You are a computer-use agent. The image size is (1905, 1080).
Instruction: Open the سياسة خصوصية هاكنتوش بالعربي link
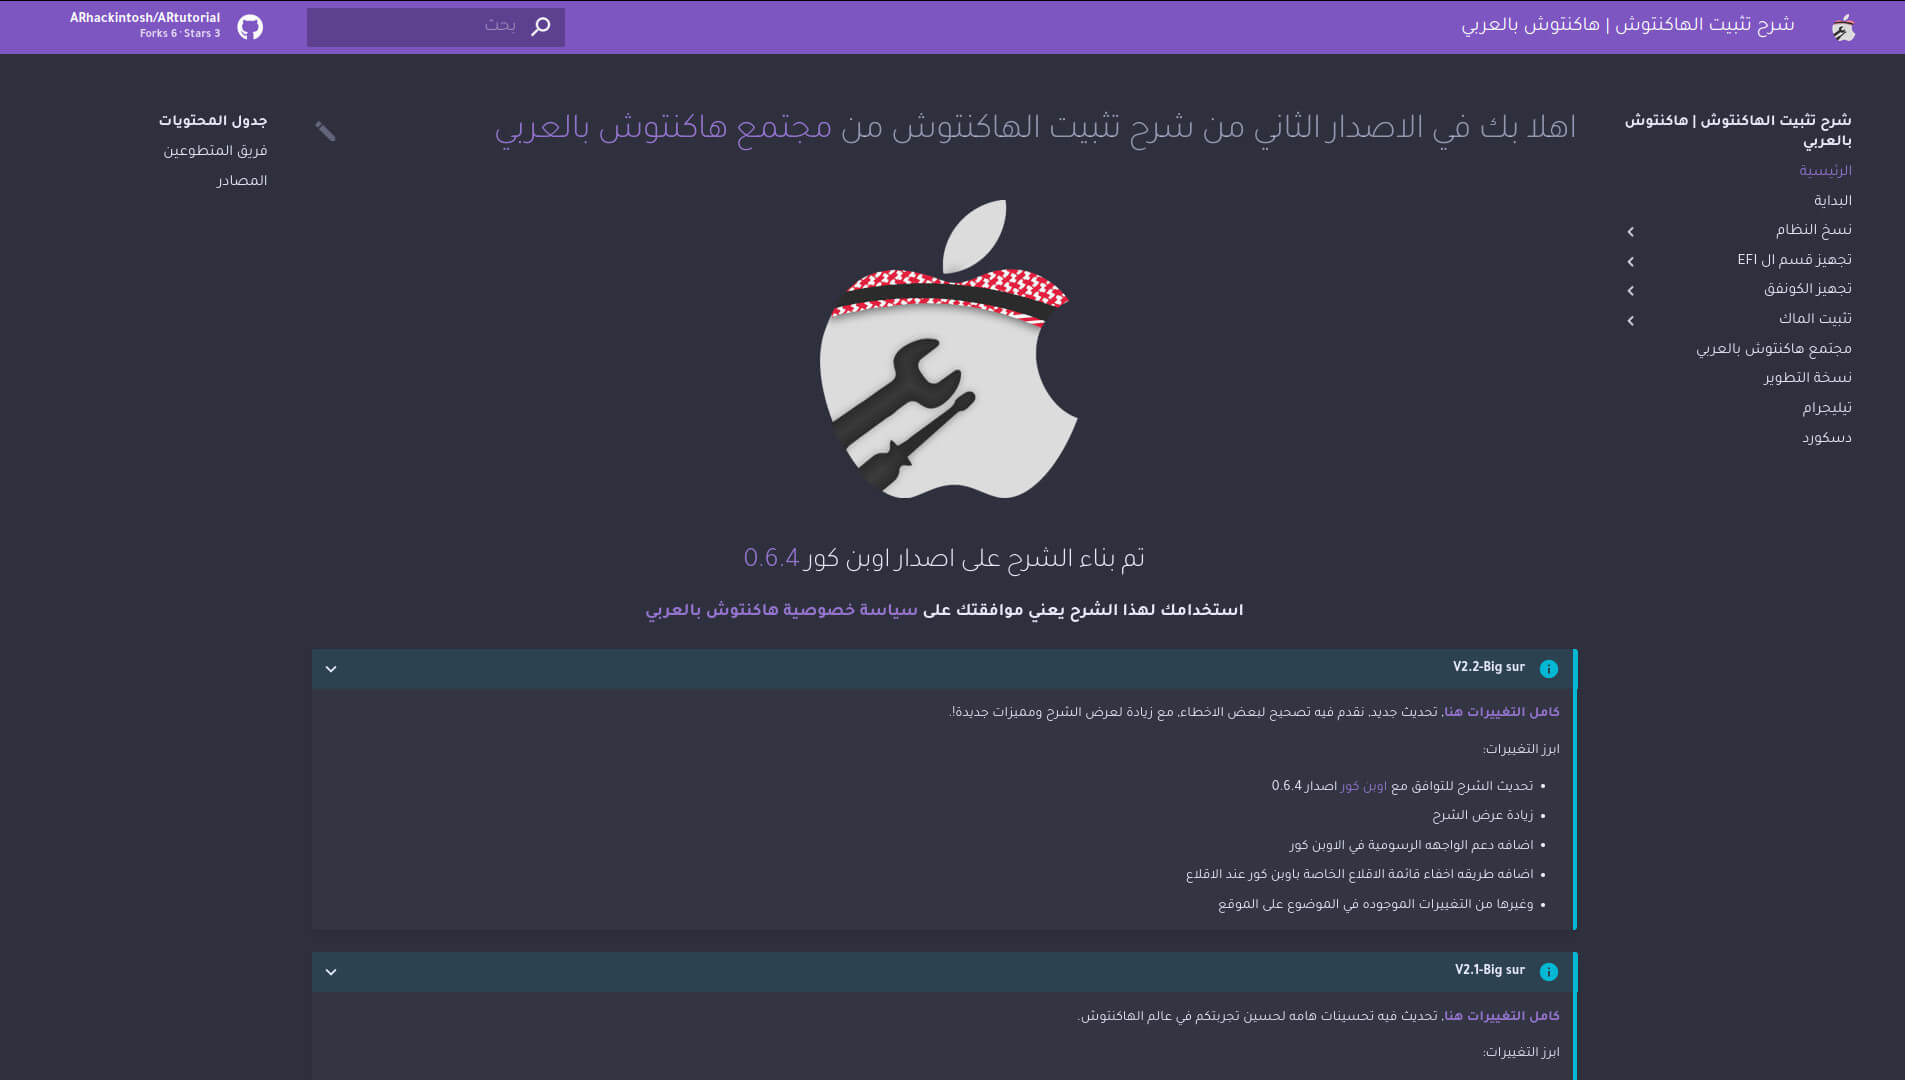781,611
